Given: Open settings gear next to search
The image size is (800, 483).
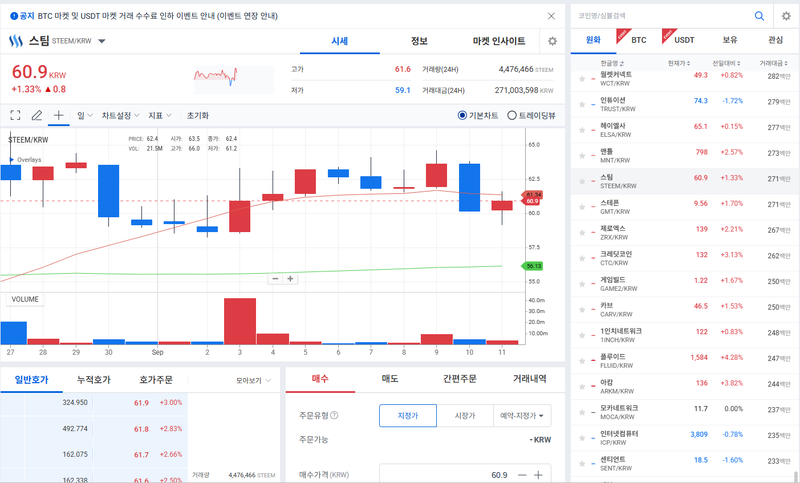Looking at the screenshot, I should point(786,16).
